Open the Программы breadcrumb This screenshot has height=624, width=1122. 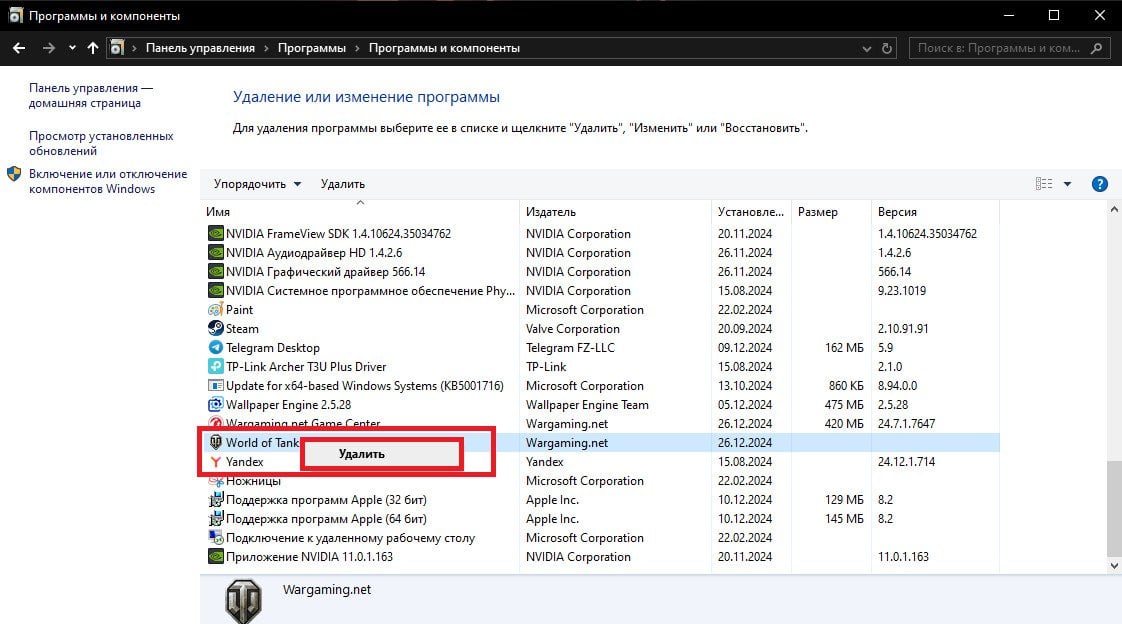pyautogui.click(x=311, y=48)
